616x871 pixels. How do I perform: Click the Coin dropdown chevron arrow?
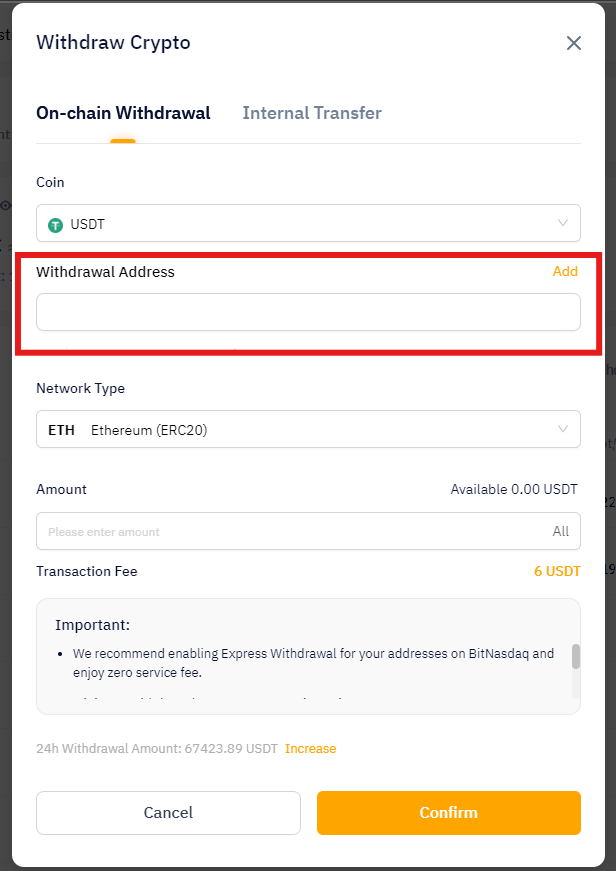click(563, 224)
